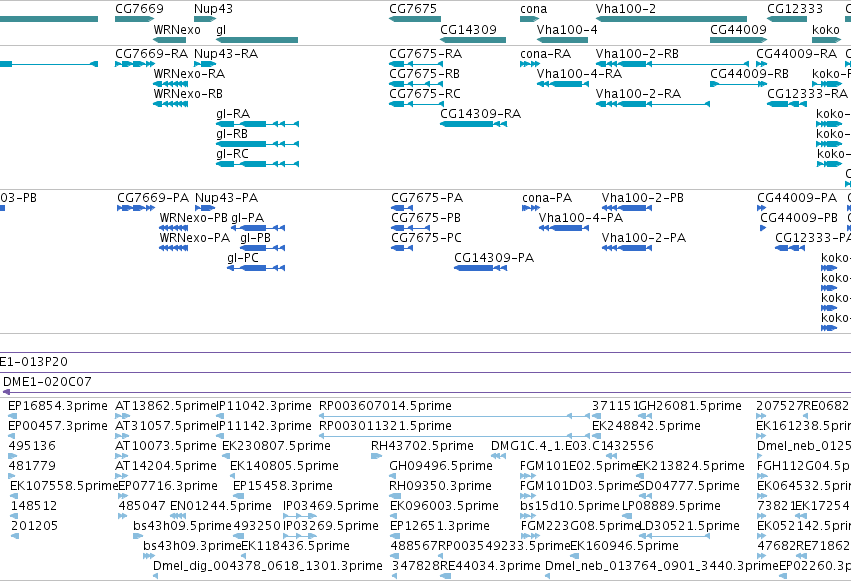851x581 pixels.
Task: Select the cona-RA transcript
Action: click(530, 64)
